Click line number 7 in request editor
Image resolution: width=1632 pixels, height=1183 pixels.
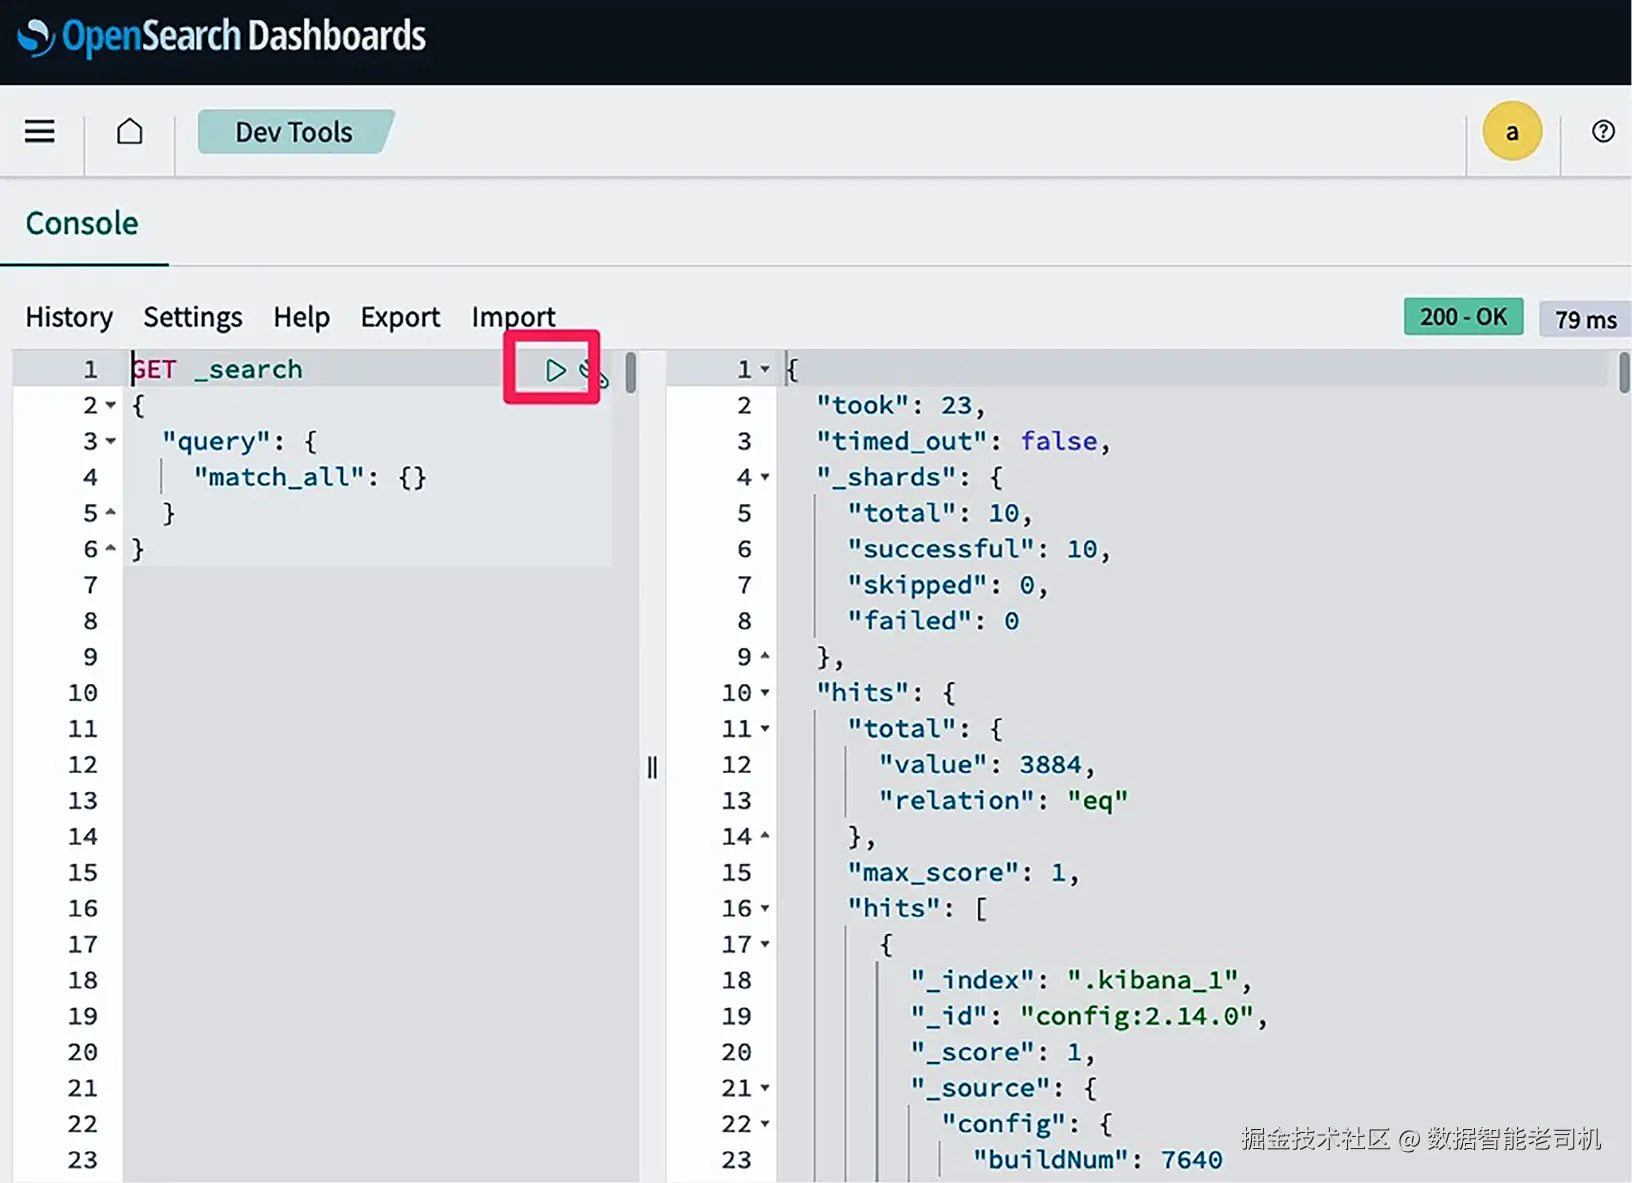click(x=91, y=585)
